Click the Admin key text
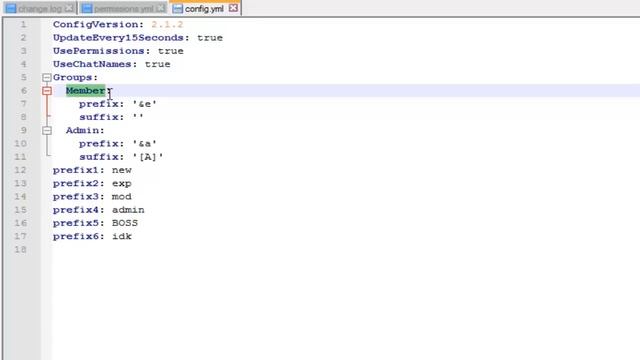 (83, 130)
